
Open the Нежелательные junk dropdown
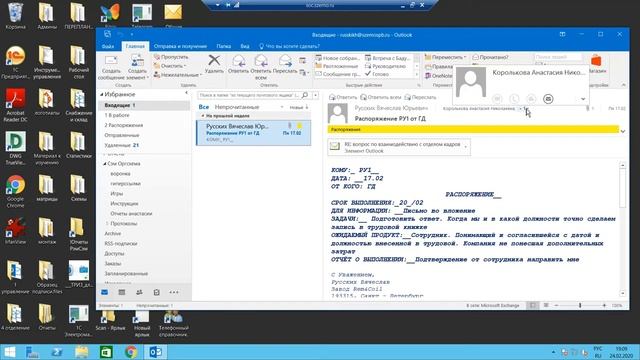coord(178,75)
